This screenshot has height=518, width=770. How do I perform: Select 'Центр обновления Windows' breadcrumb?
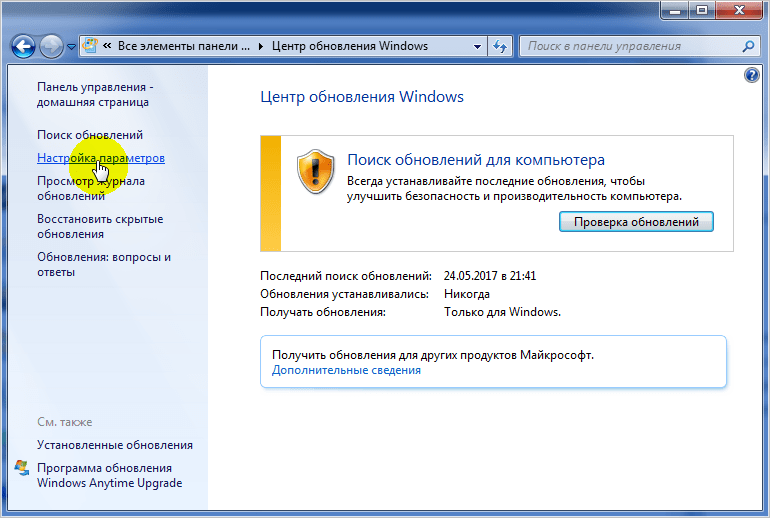coord(350,46)
